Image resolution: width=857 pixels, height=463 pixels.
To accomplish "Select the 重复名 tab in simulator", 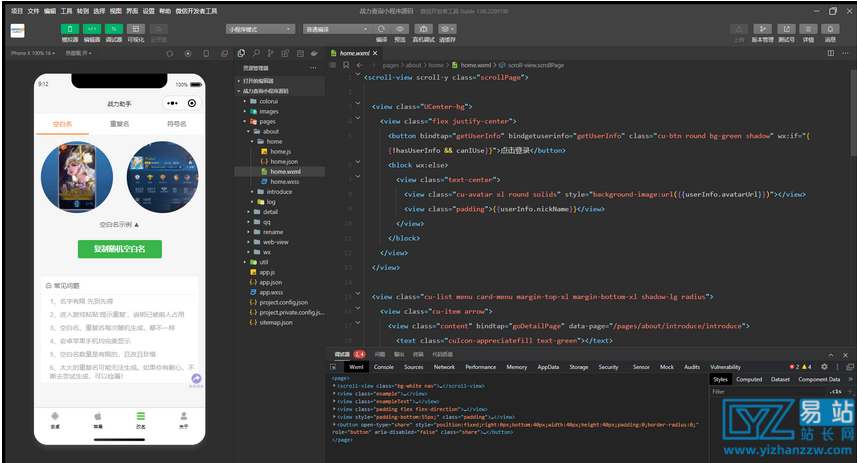I will [x=120, y=124].
